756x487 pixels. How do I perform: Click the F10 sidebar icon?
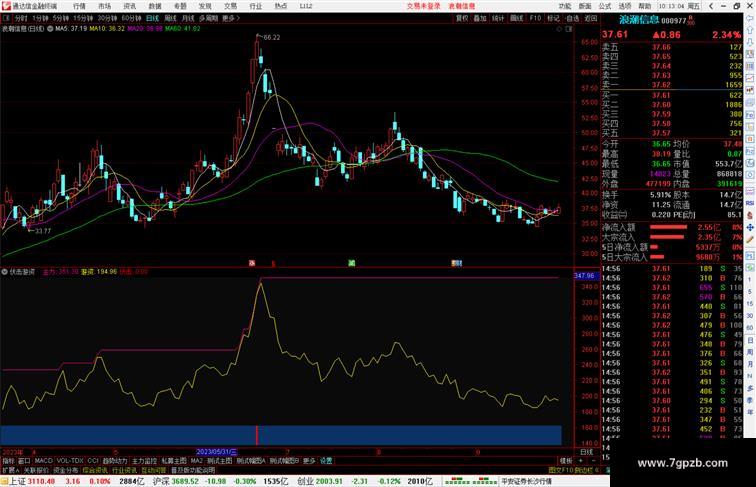[x=750, y=115]
